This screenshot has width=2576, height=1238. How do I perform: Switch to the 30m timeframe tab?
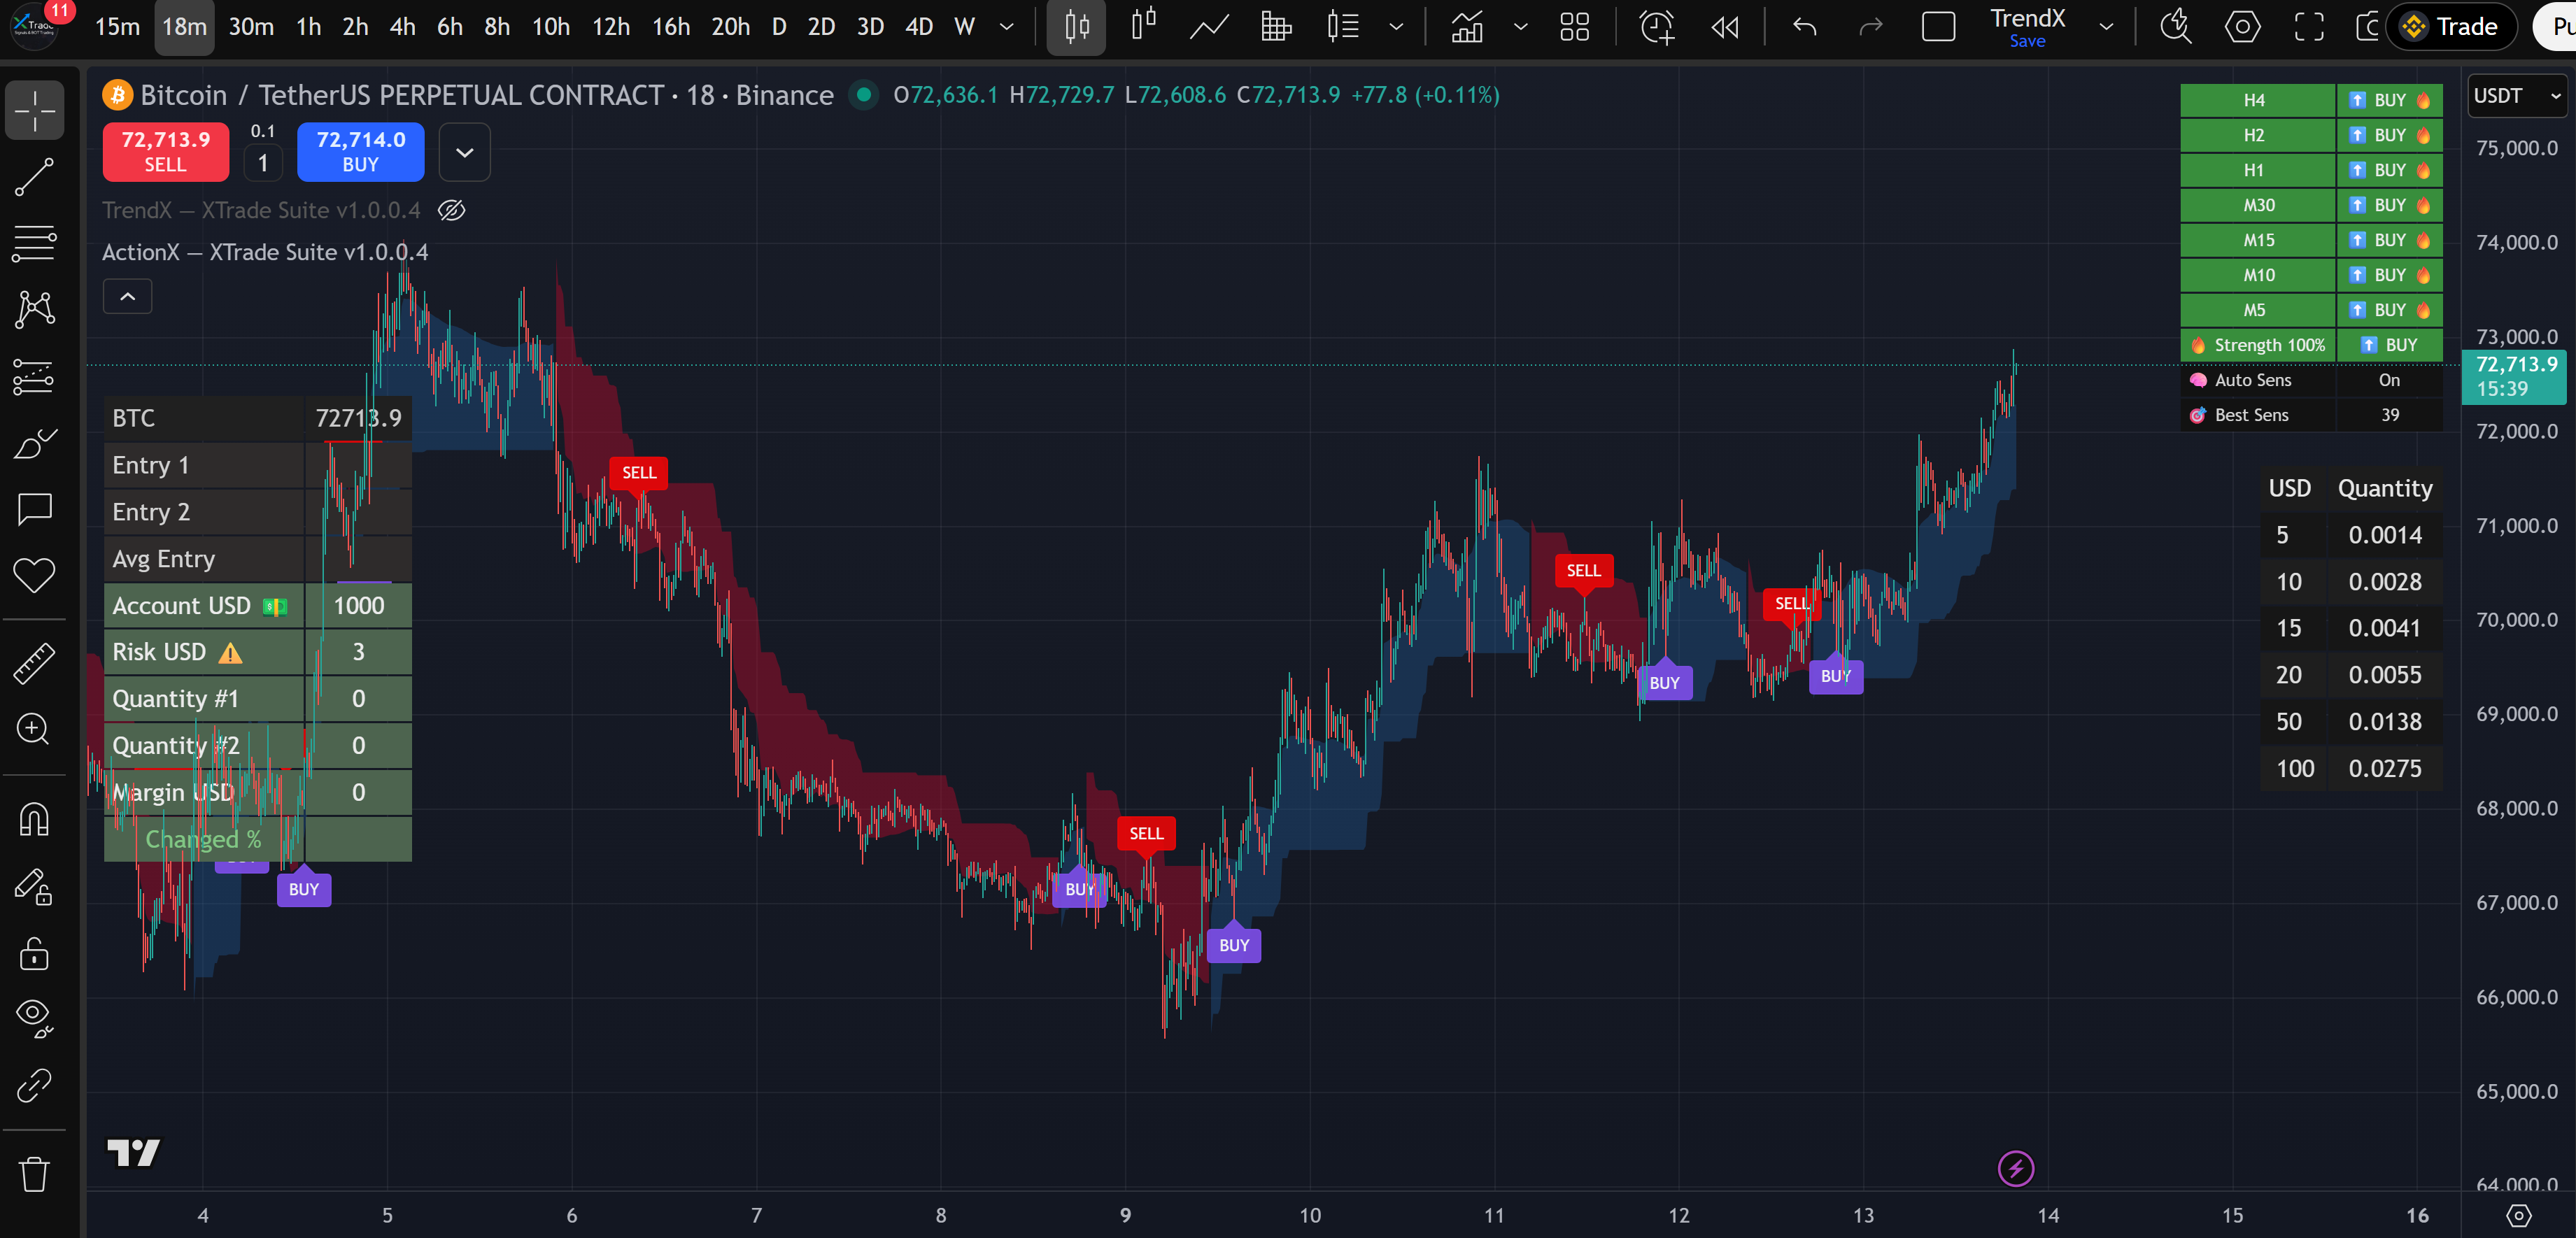click(x=251, y=27)
